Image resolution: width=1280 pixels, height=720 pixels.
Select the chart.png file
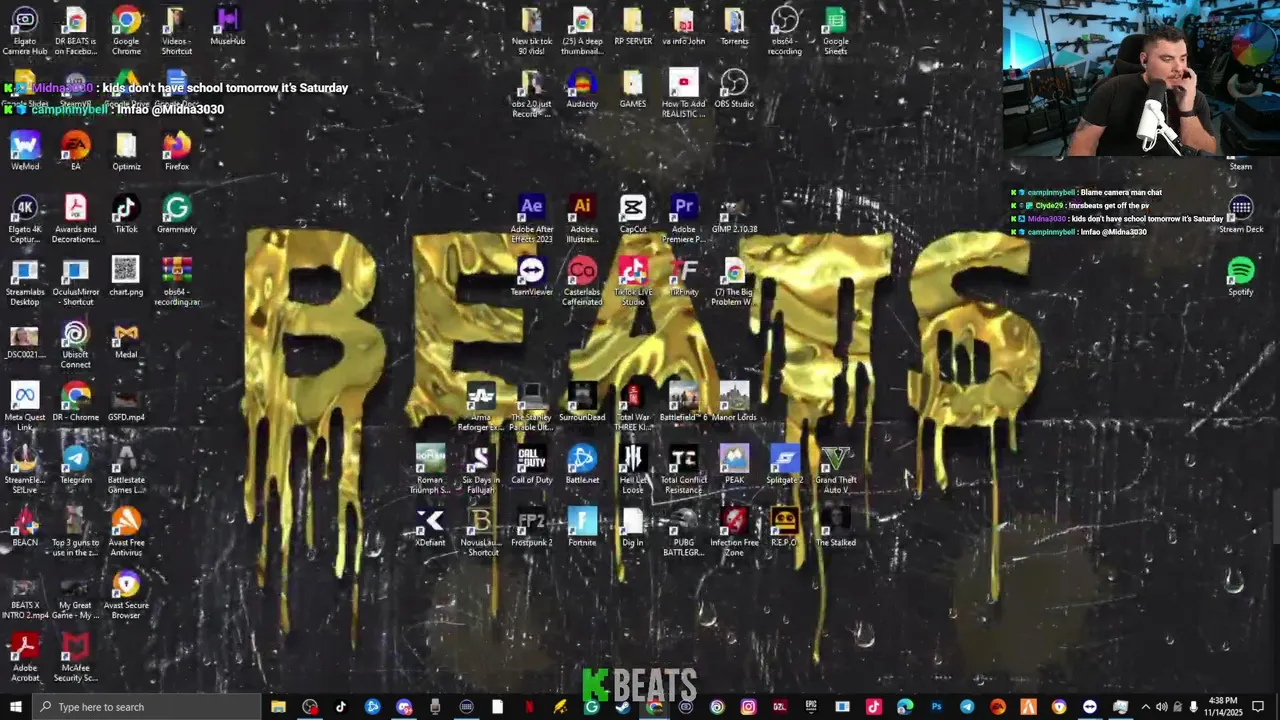[x=126, y=277]
